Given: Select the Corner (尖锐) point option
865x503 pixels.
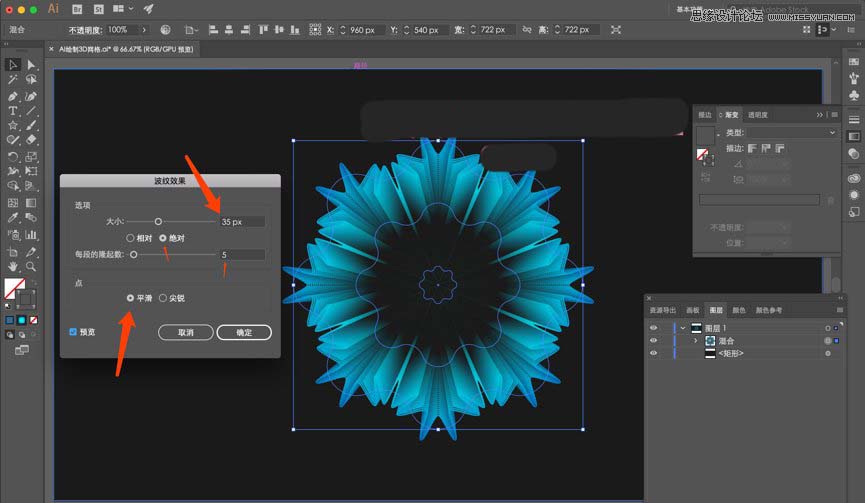Looking at the screenshot, I should (x=163, y=298).
